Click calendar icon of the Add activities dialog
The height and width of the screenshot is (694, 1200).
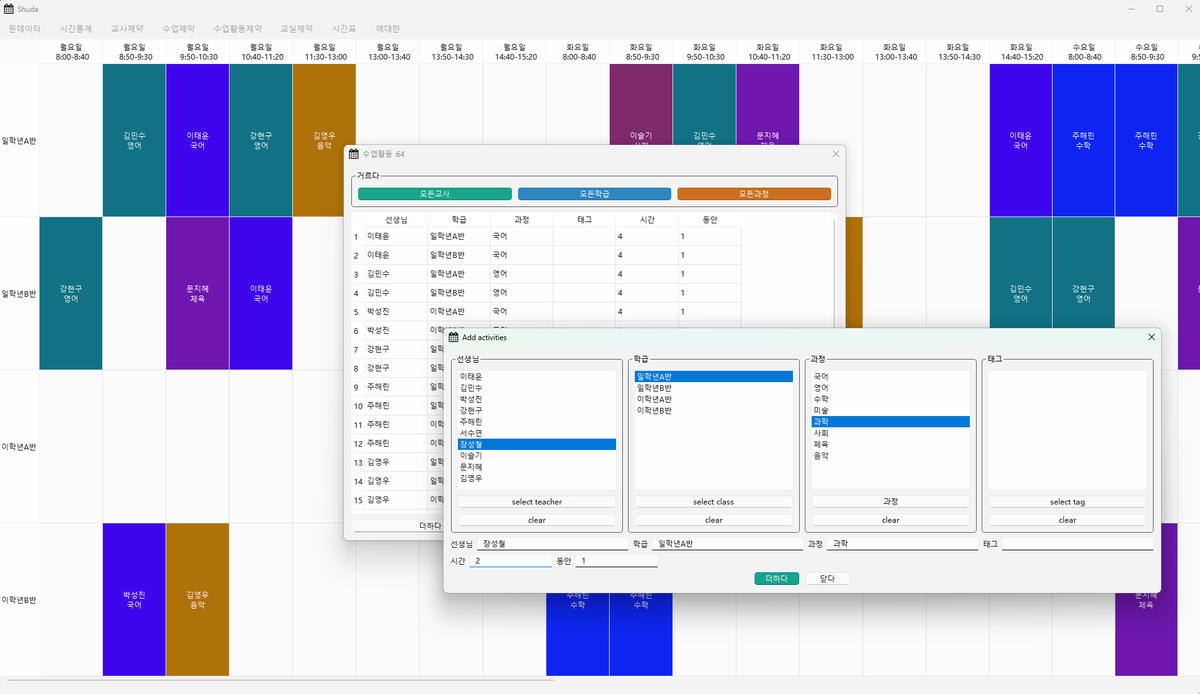[x=453, y=337]
